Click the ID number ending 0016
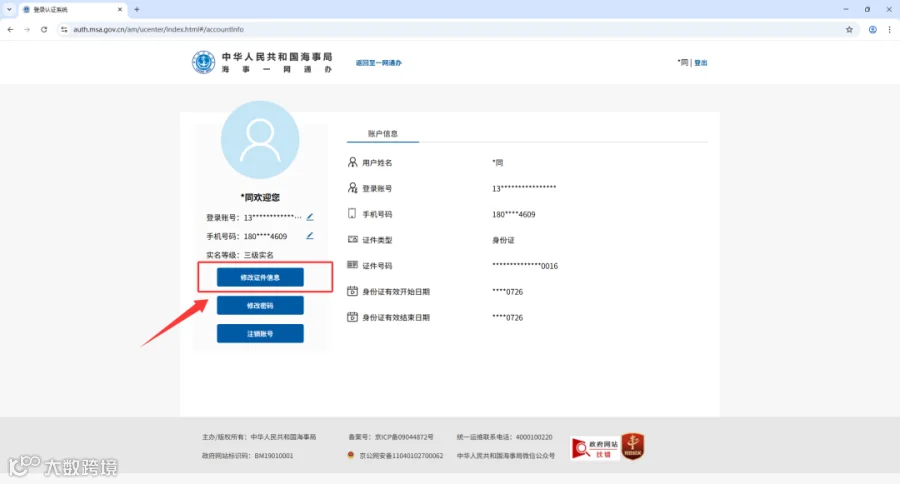Viewport: 900px width, 484px height. (525, 266)
